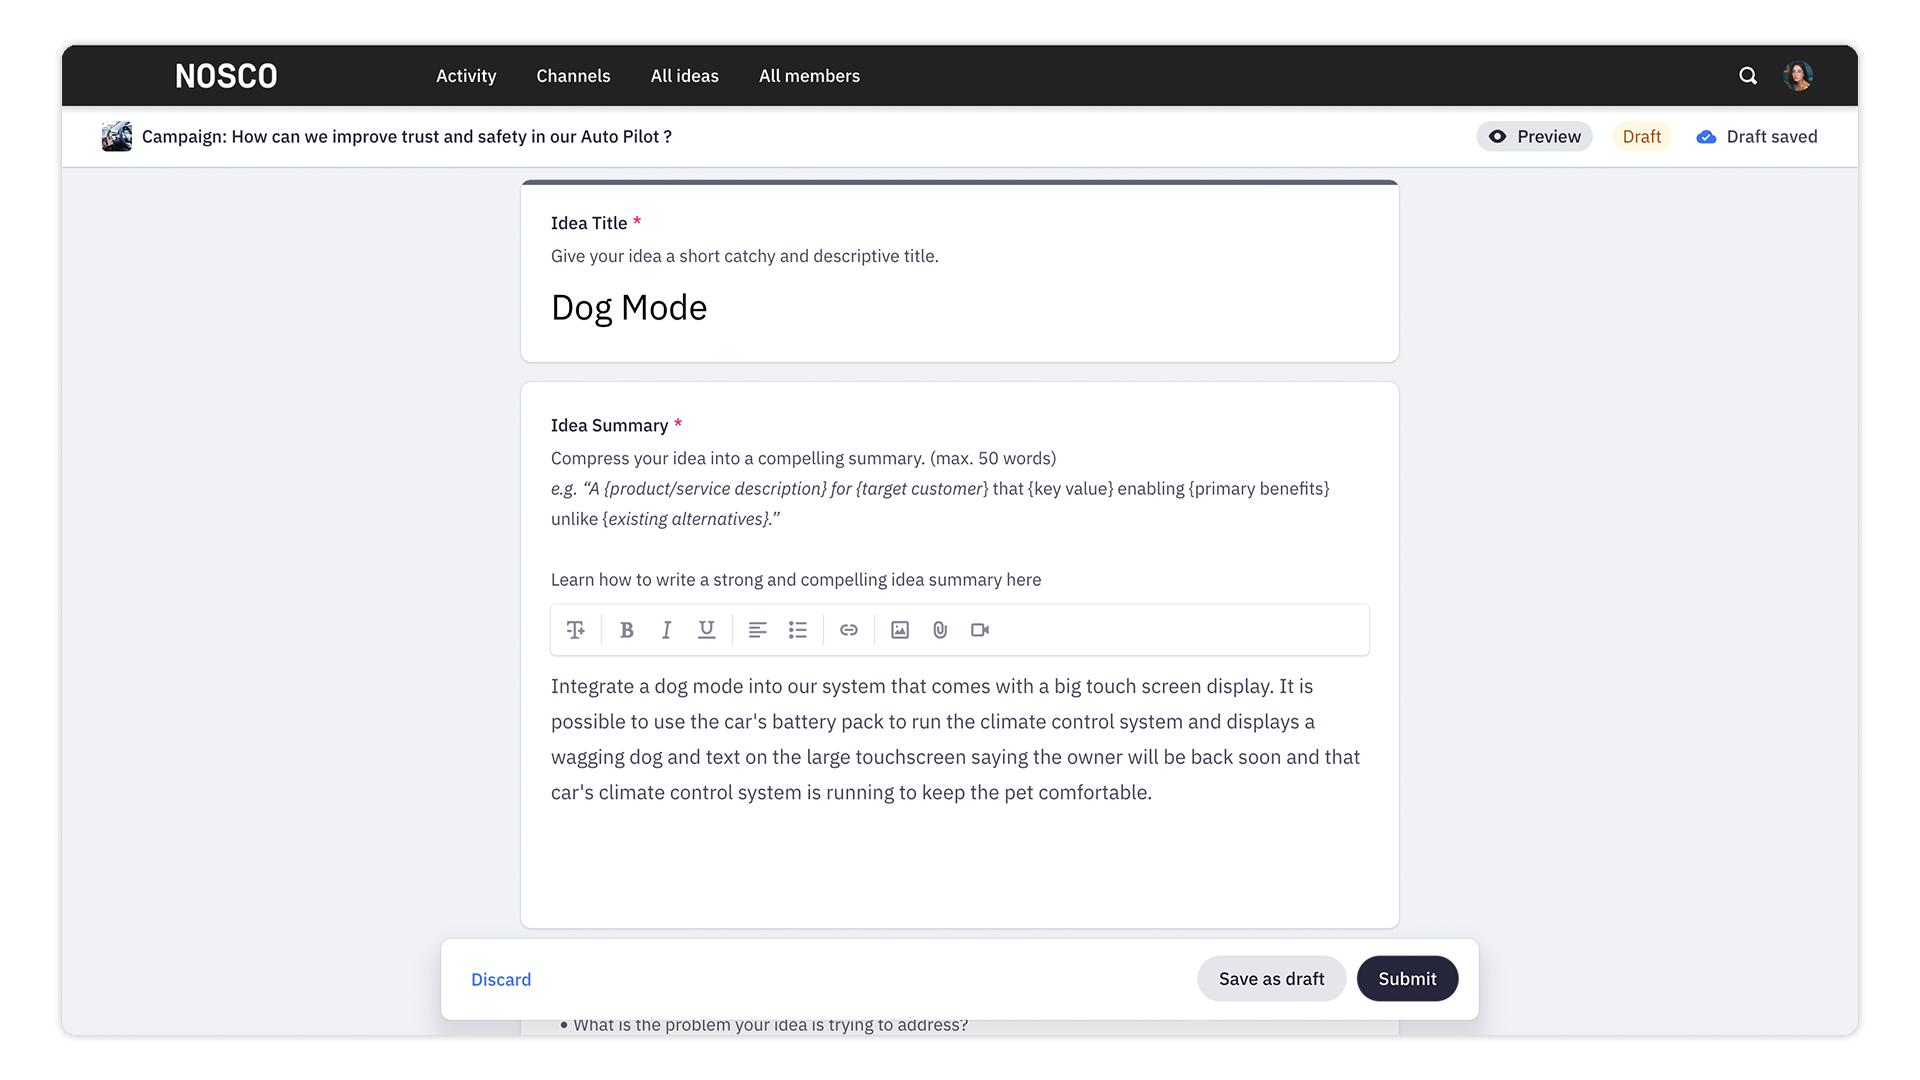Insert an image into the summary
The height and width of the screenshot is (1080, 1920).
[x=900, y=630]
